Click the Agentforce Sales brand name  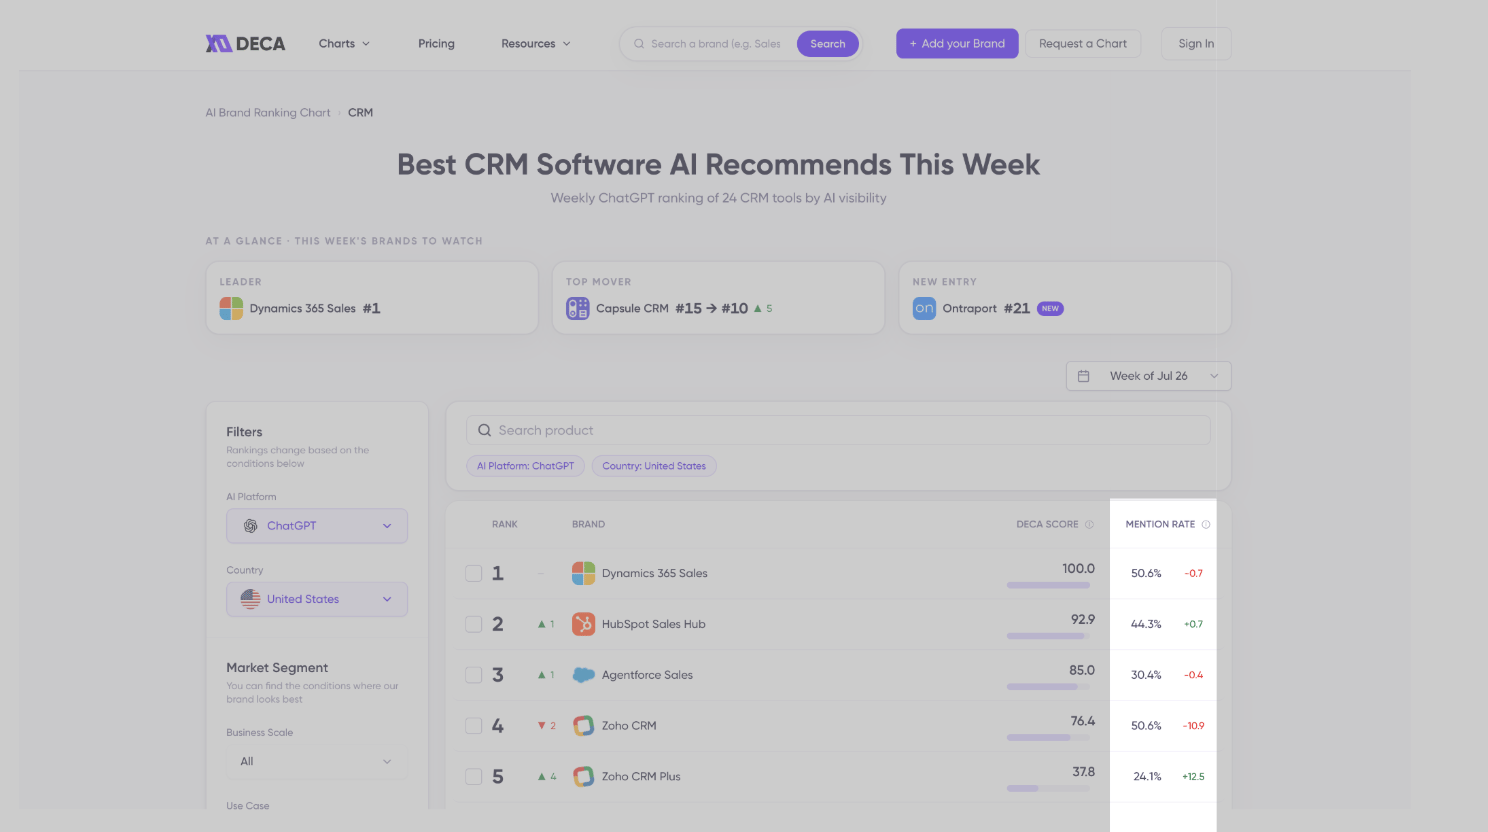click(647, 675)
